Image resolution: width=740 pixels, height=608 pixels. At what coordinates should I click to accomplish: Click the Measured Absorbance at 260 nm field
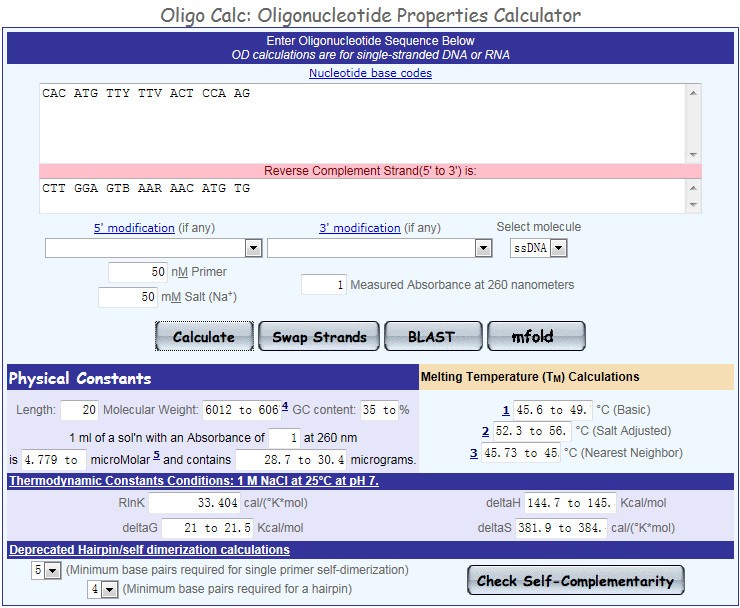(323, 285)
